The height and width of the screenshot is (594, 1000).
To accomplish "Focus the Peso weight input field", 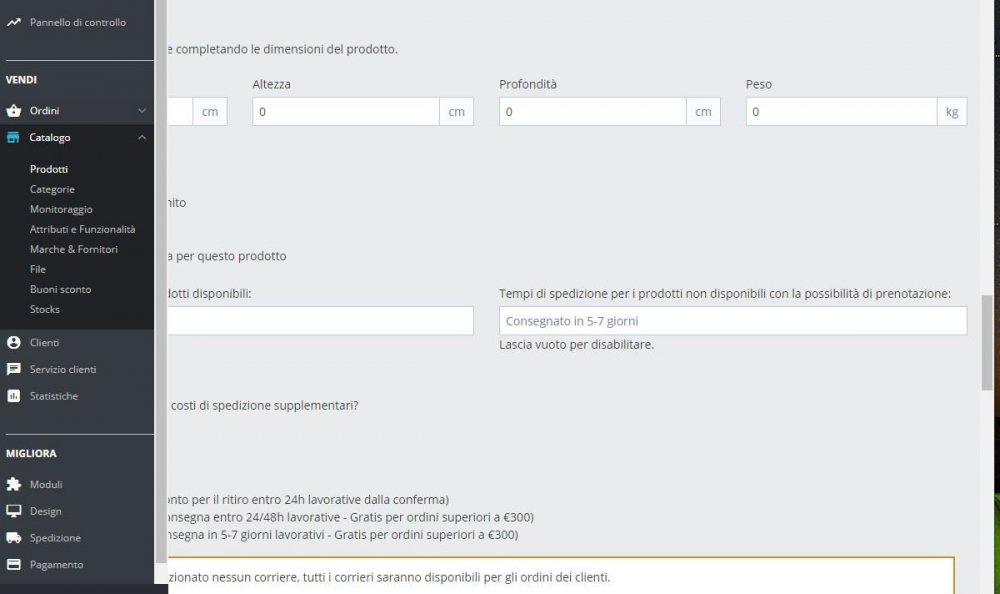I will [x=841, y=112].
